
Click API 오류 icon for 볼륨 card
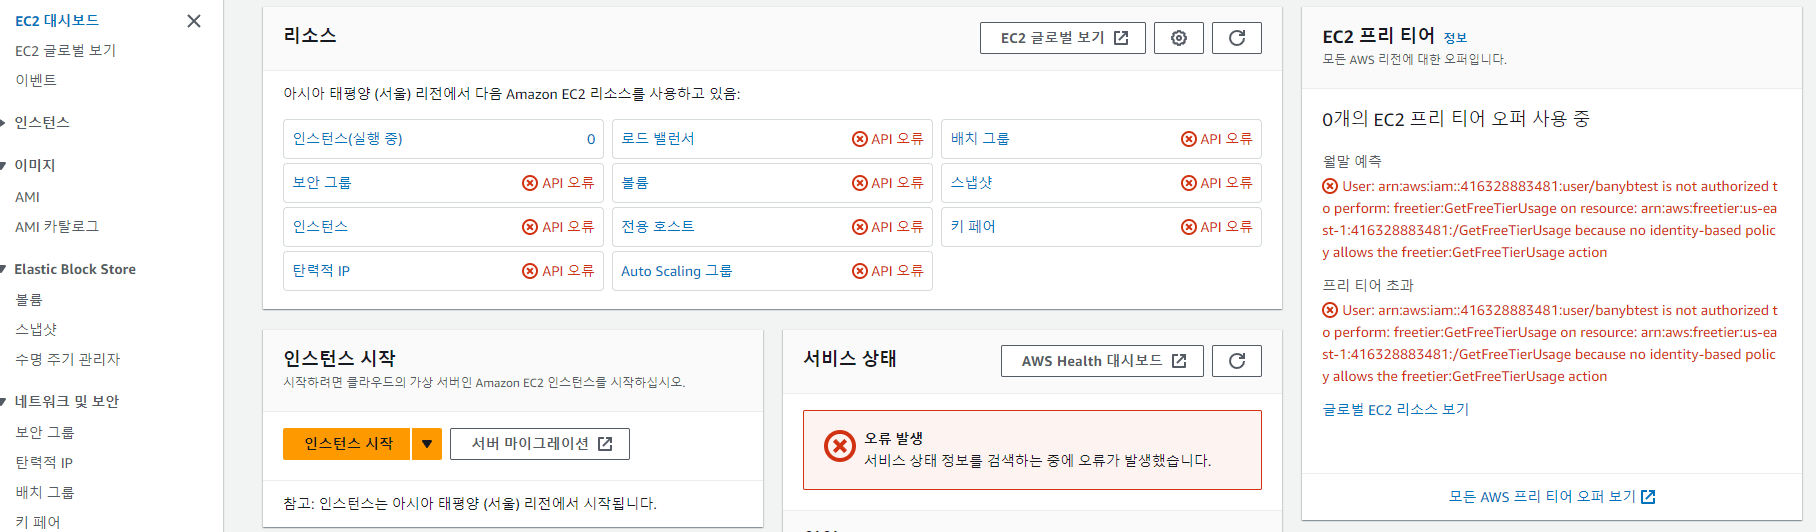click(860, 183)
